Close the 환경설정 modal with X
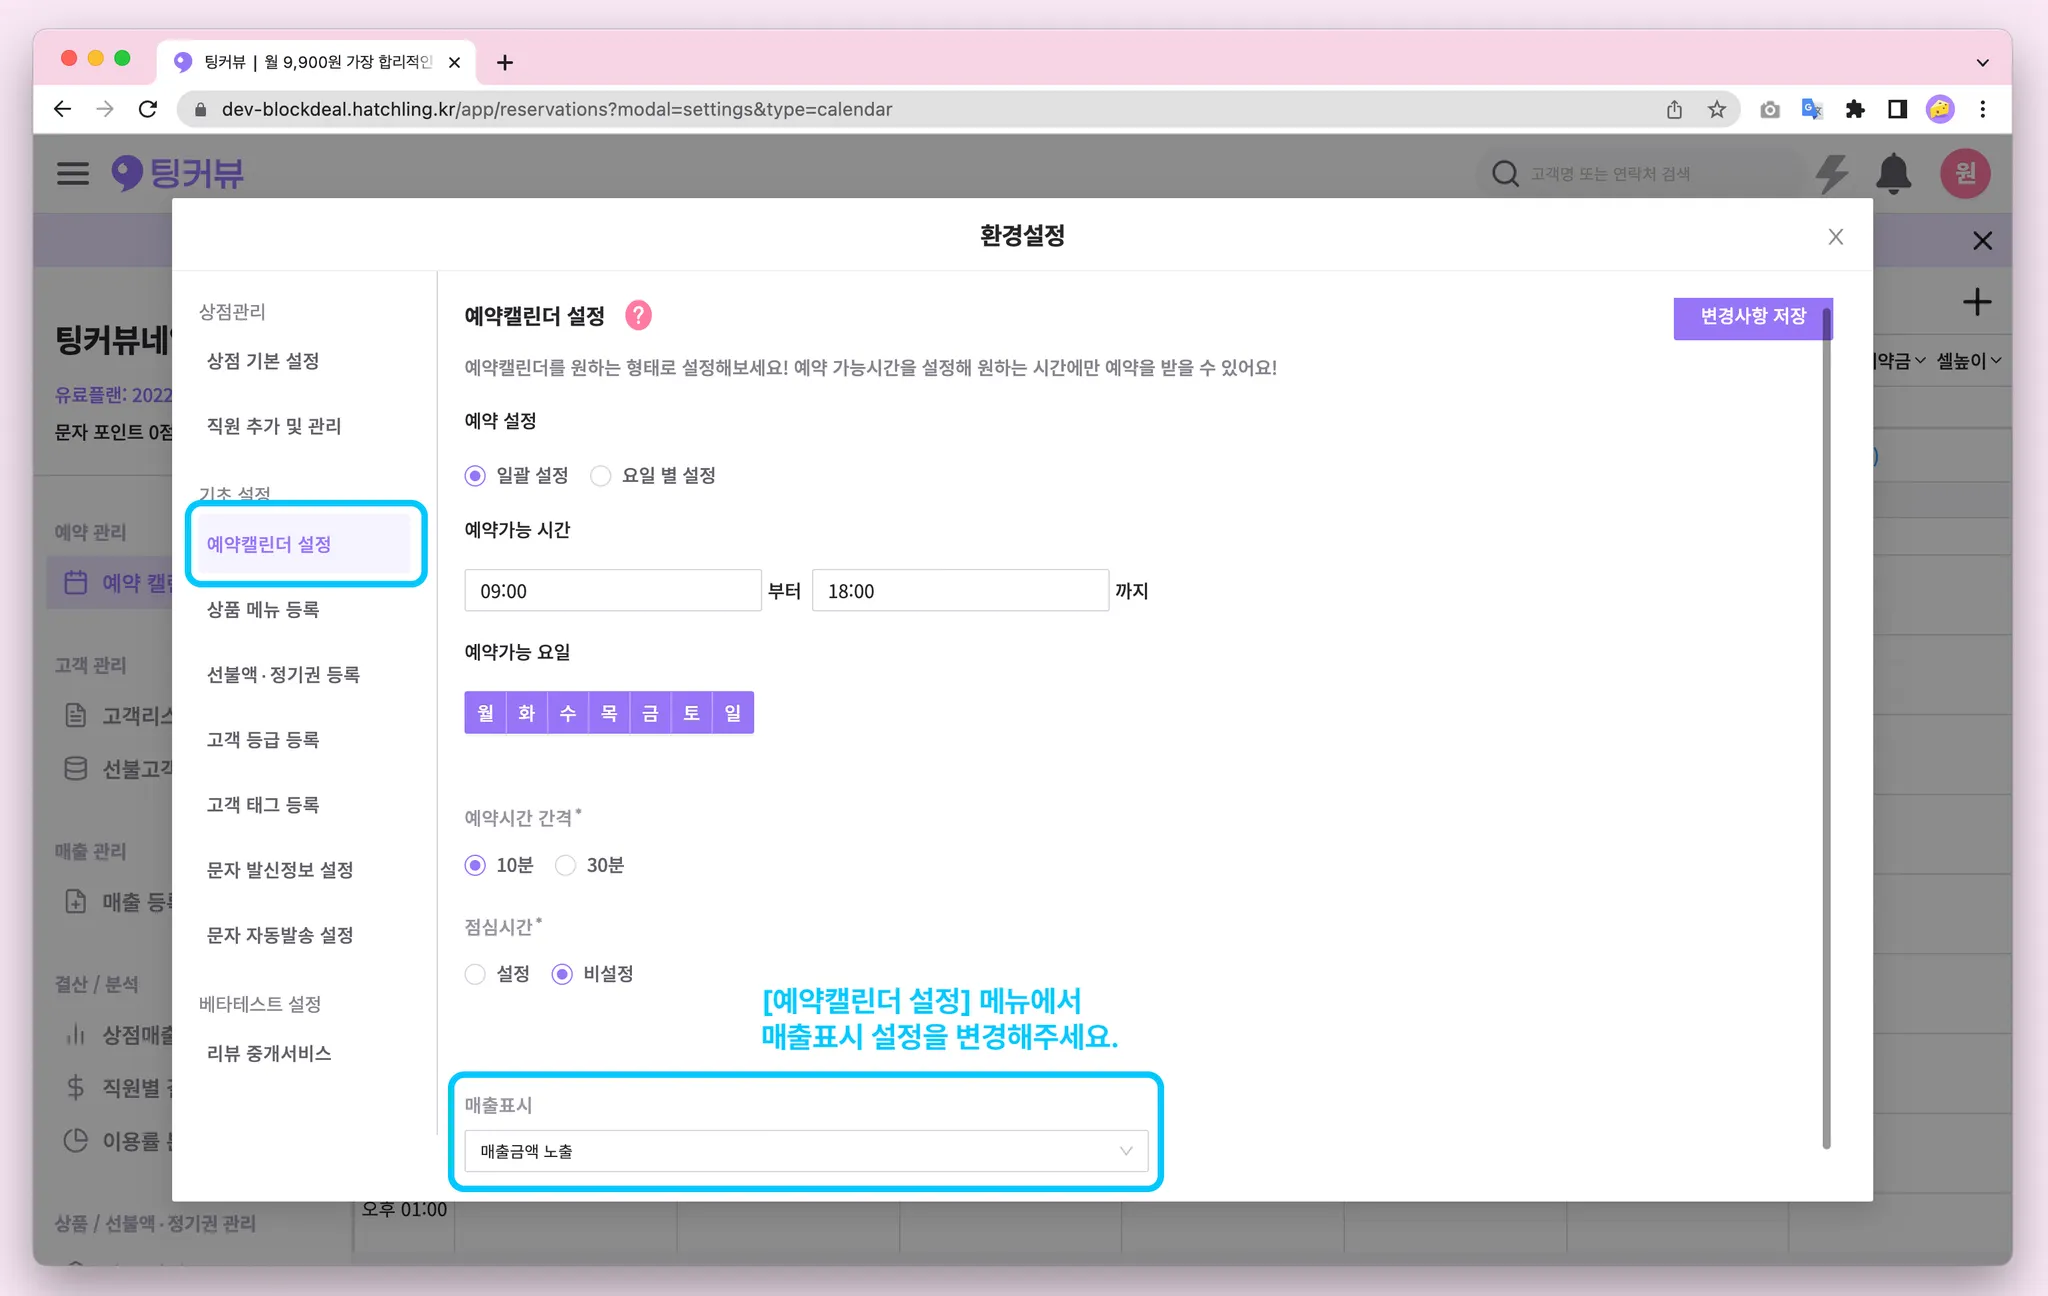The image size is (2048, 1296). point(1835,237)
